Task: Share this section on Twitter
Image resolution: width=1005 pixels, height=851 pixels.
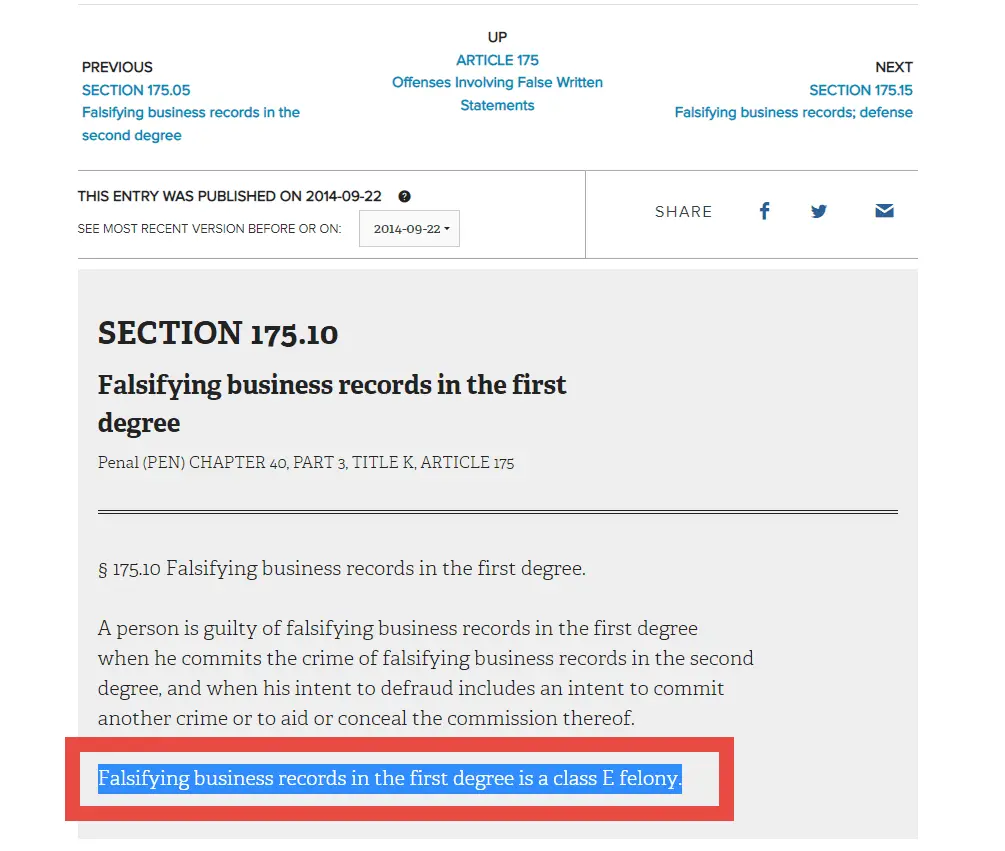Action: [x=819, y=211]
